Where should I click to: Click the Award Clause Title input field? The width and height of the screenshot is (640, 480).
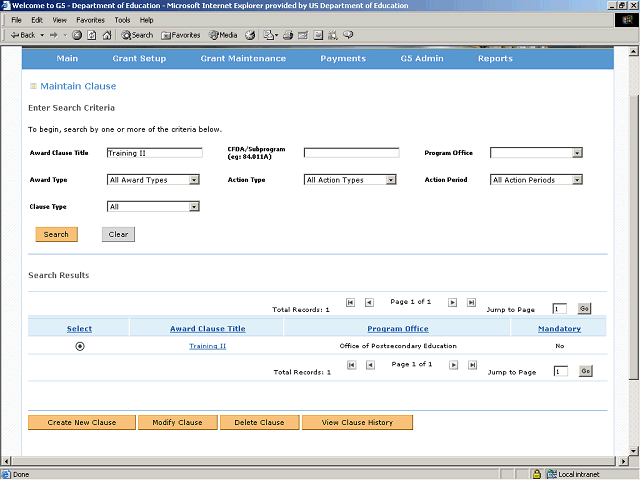pyautogui.click(x=154, y=153)
